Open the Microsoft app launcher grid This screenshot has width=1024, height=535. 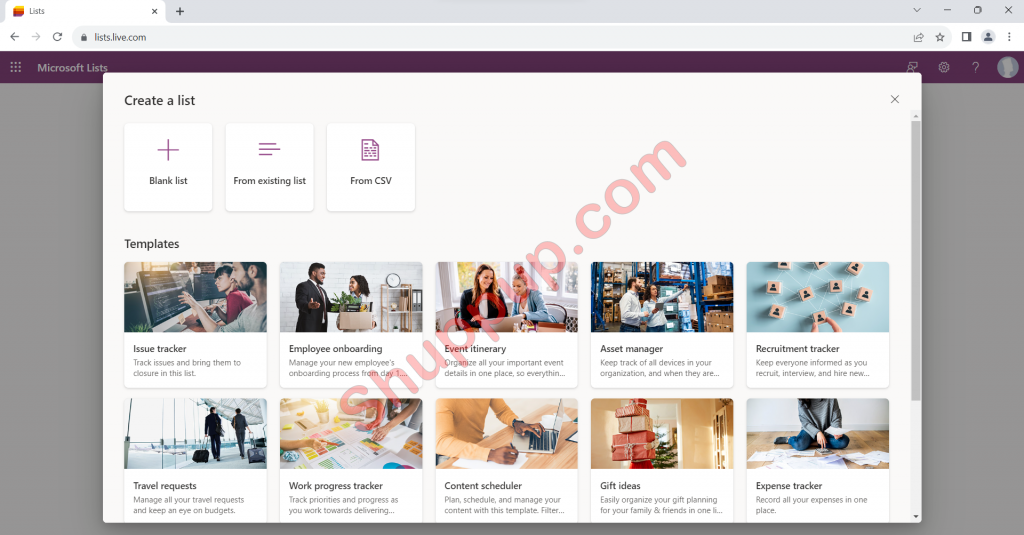(16, 67)
